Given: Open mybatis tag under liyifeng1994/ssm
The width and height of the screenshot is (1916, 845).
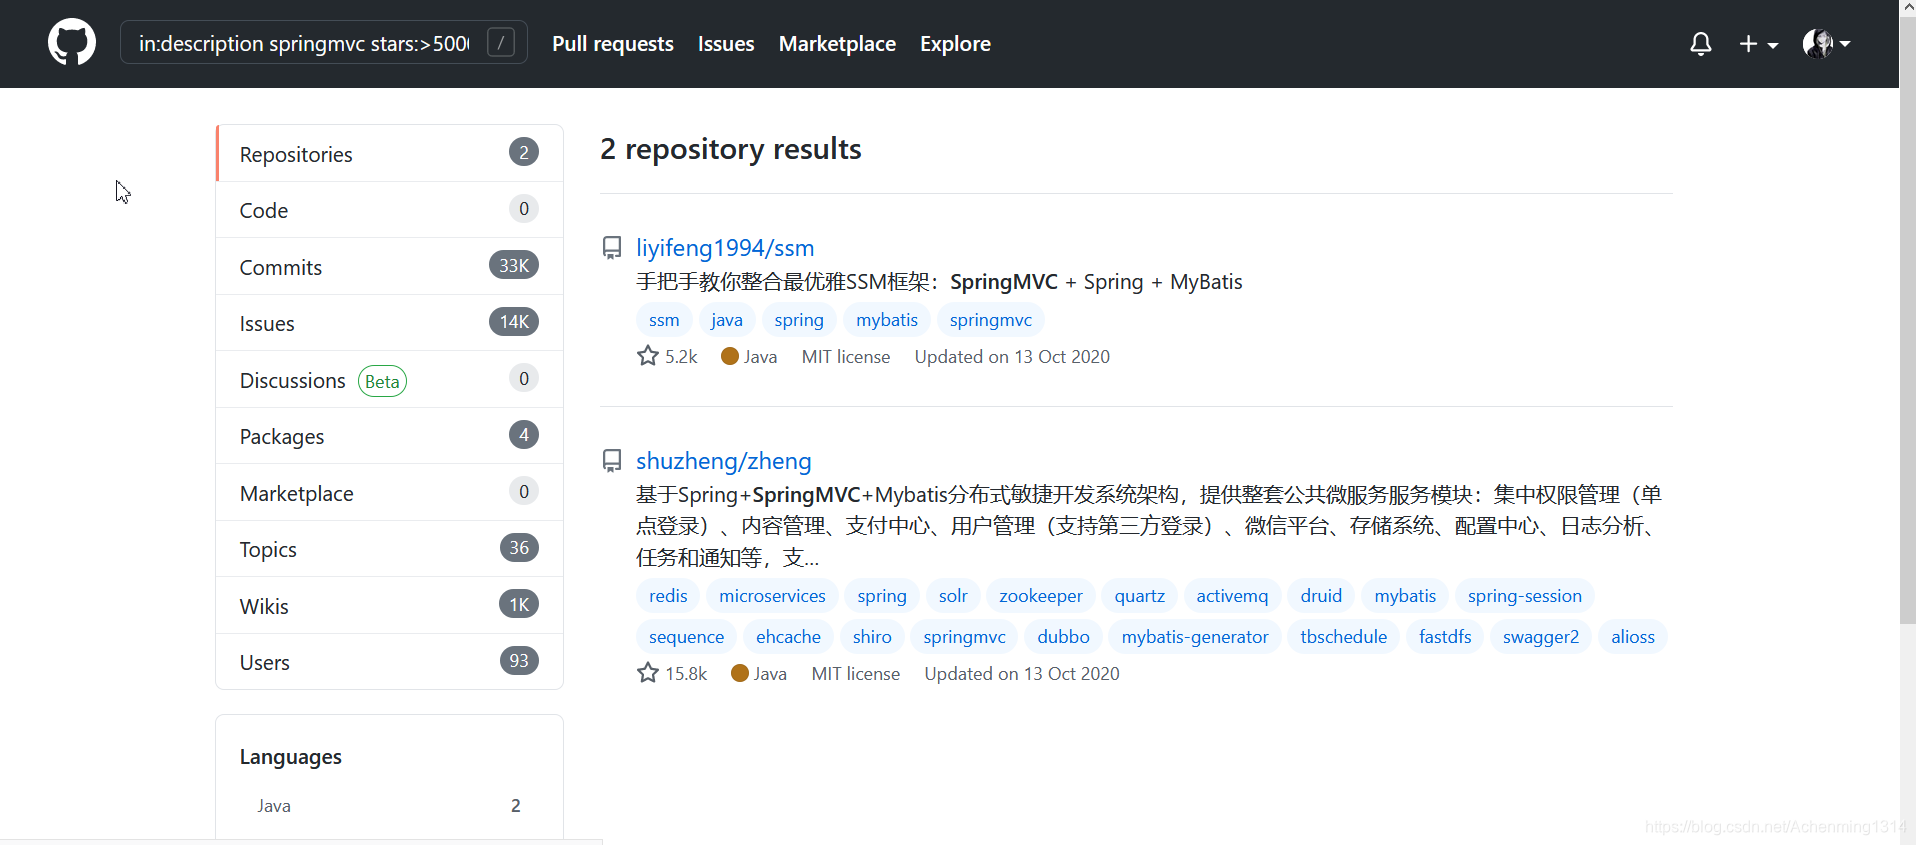Looking at the screenshot, I should 887,320.
